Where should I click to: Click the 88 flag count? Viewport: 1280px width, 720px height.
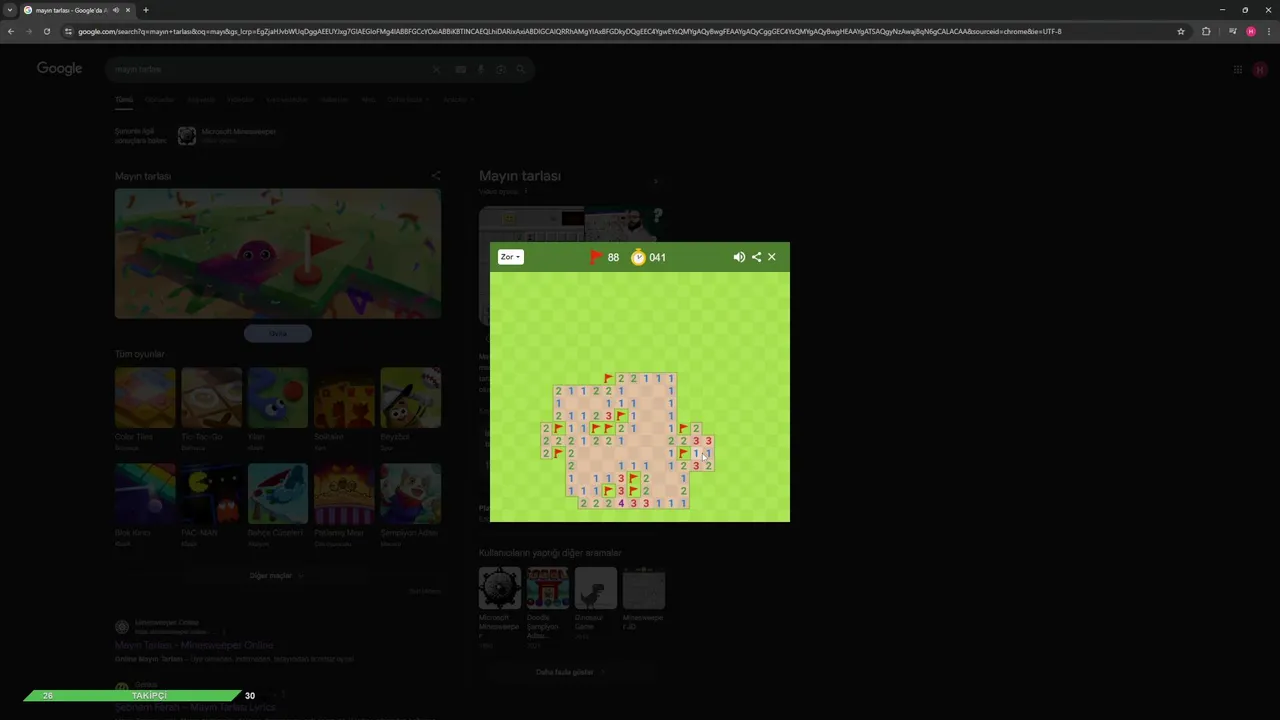click(x=613, y=257)
